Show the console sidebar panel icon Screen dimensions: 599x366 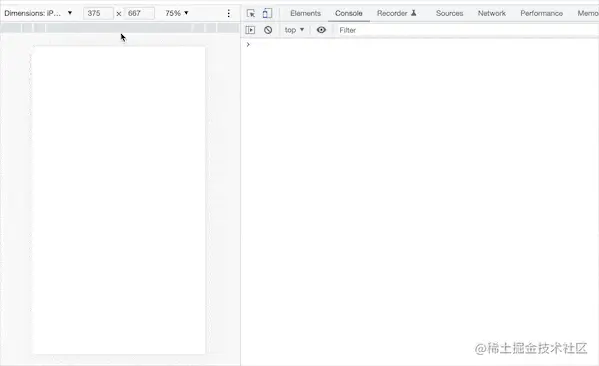pyautogui.click(x=250, y=30)
